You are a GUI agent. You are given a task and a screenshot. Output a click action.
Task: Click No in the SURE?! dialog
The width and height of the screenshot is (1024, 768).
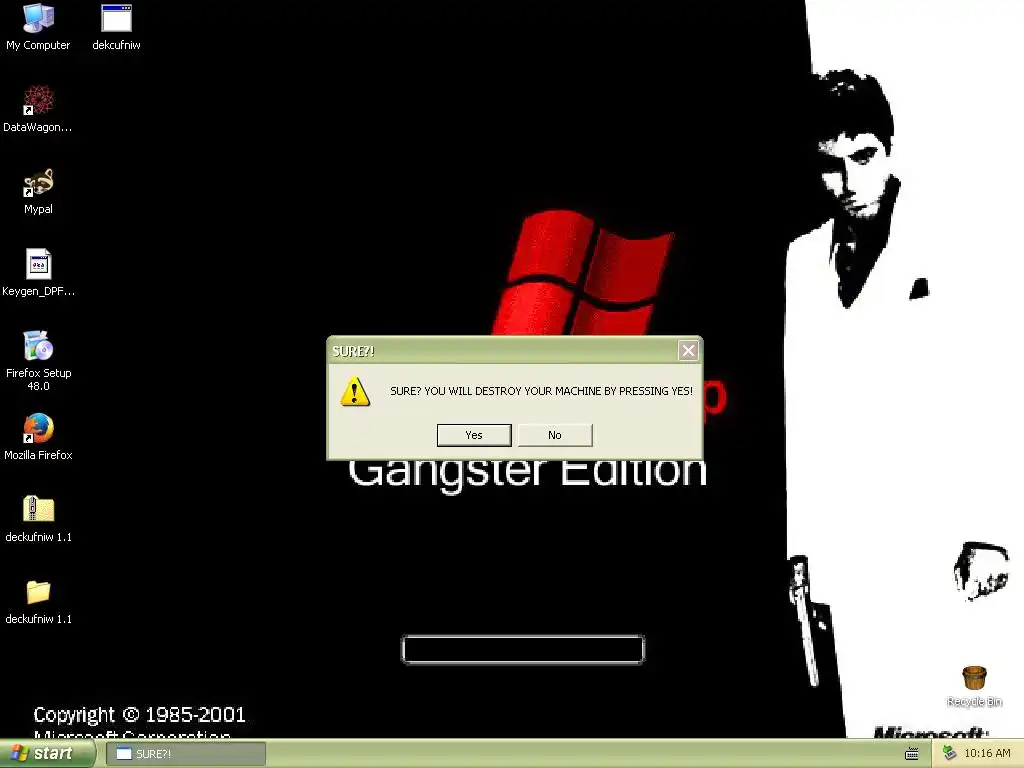tap(555, 435)
